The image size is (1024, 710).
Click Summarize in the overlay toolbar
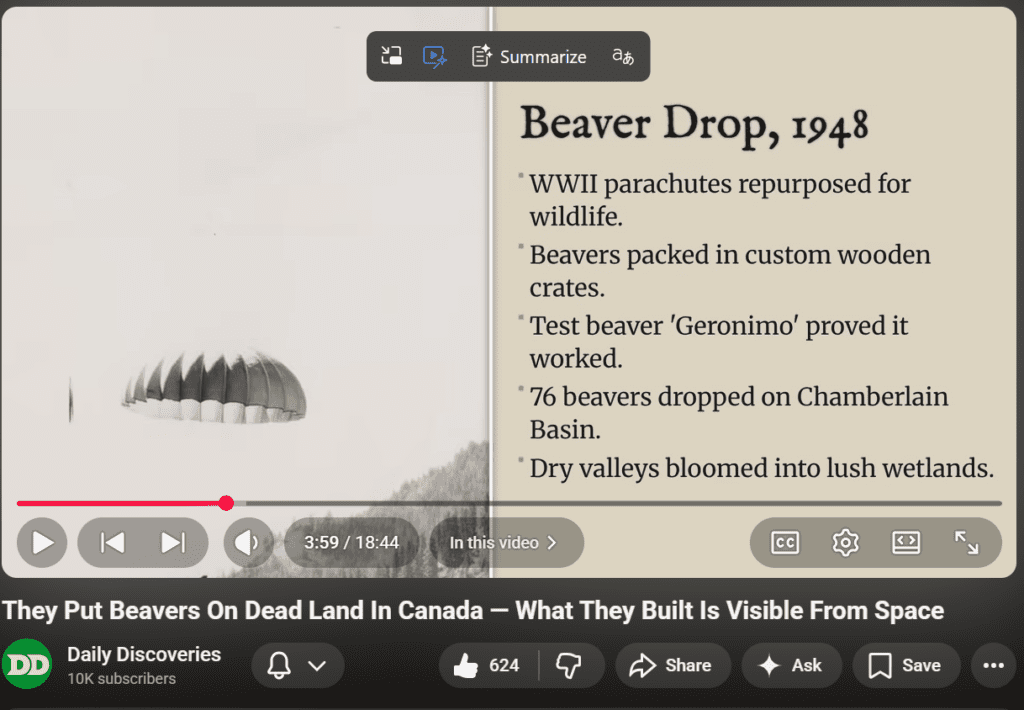coord(529,57)
